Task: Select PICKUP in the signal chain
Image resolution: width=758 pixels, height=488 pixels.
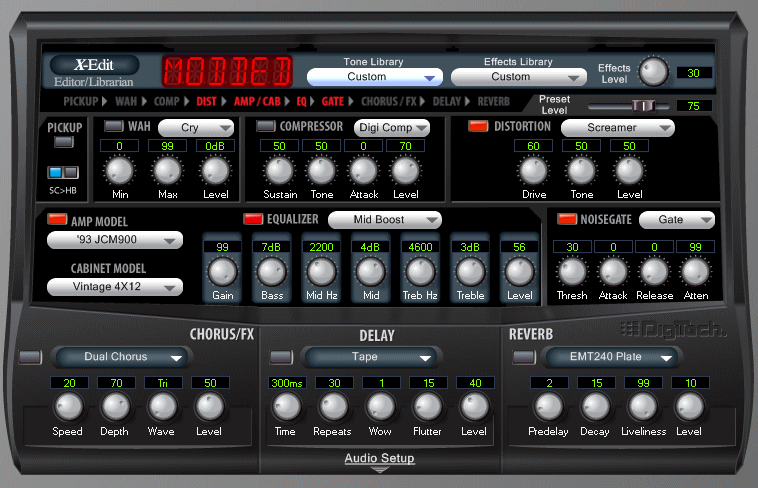Action: tap(80, 102)
